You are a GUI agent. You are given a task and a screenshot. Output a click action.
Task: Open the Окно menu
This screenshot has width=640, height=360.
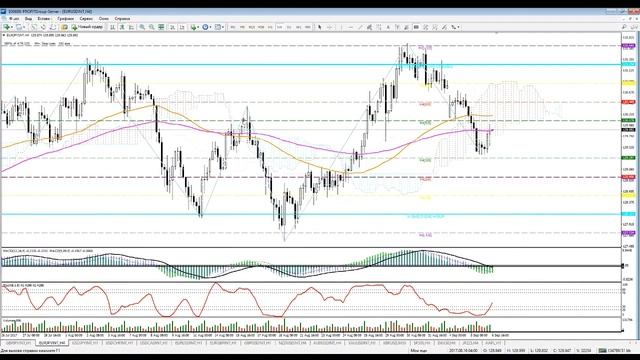point(104,19)
